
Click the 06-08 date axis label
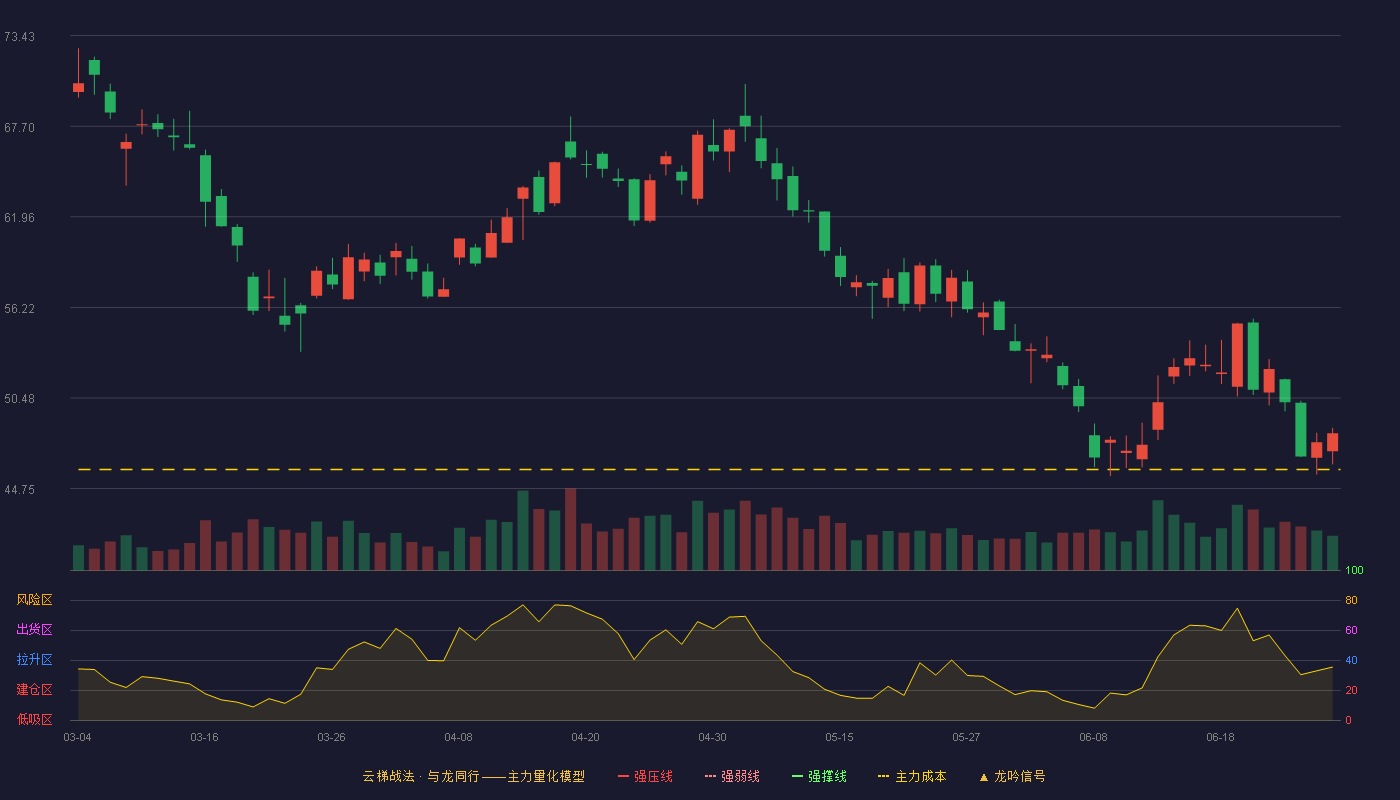point(1093,737)
